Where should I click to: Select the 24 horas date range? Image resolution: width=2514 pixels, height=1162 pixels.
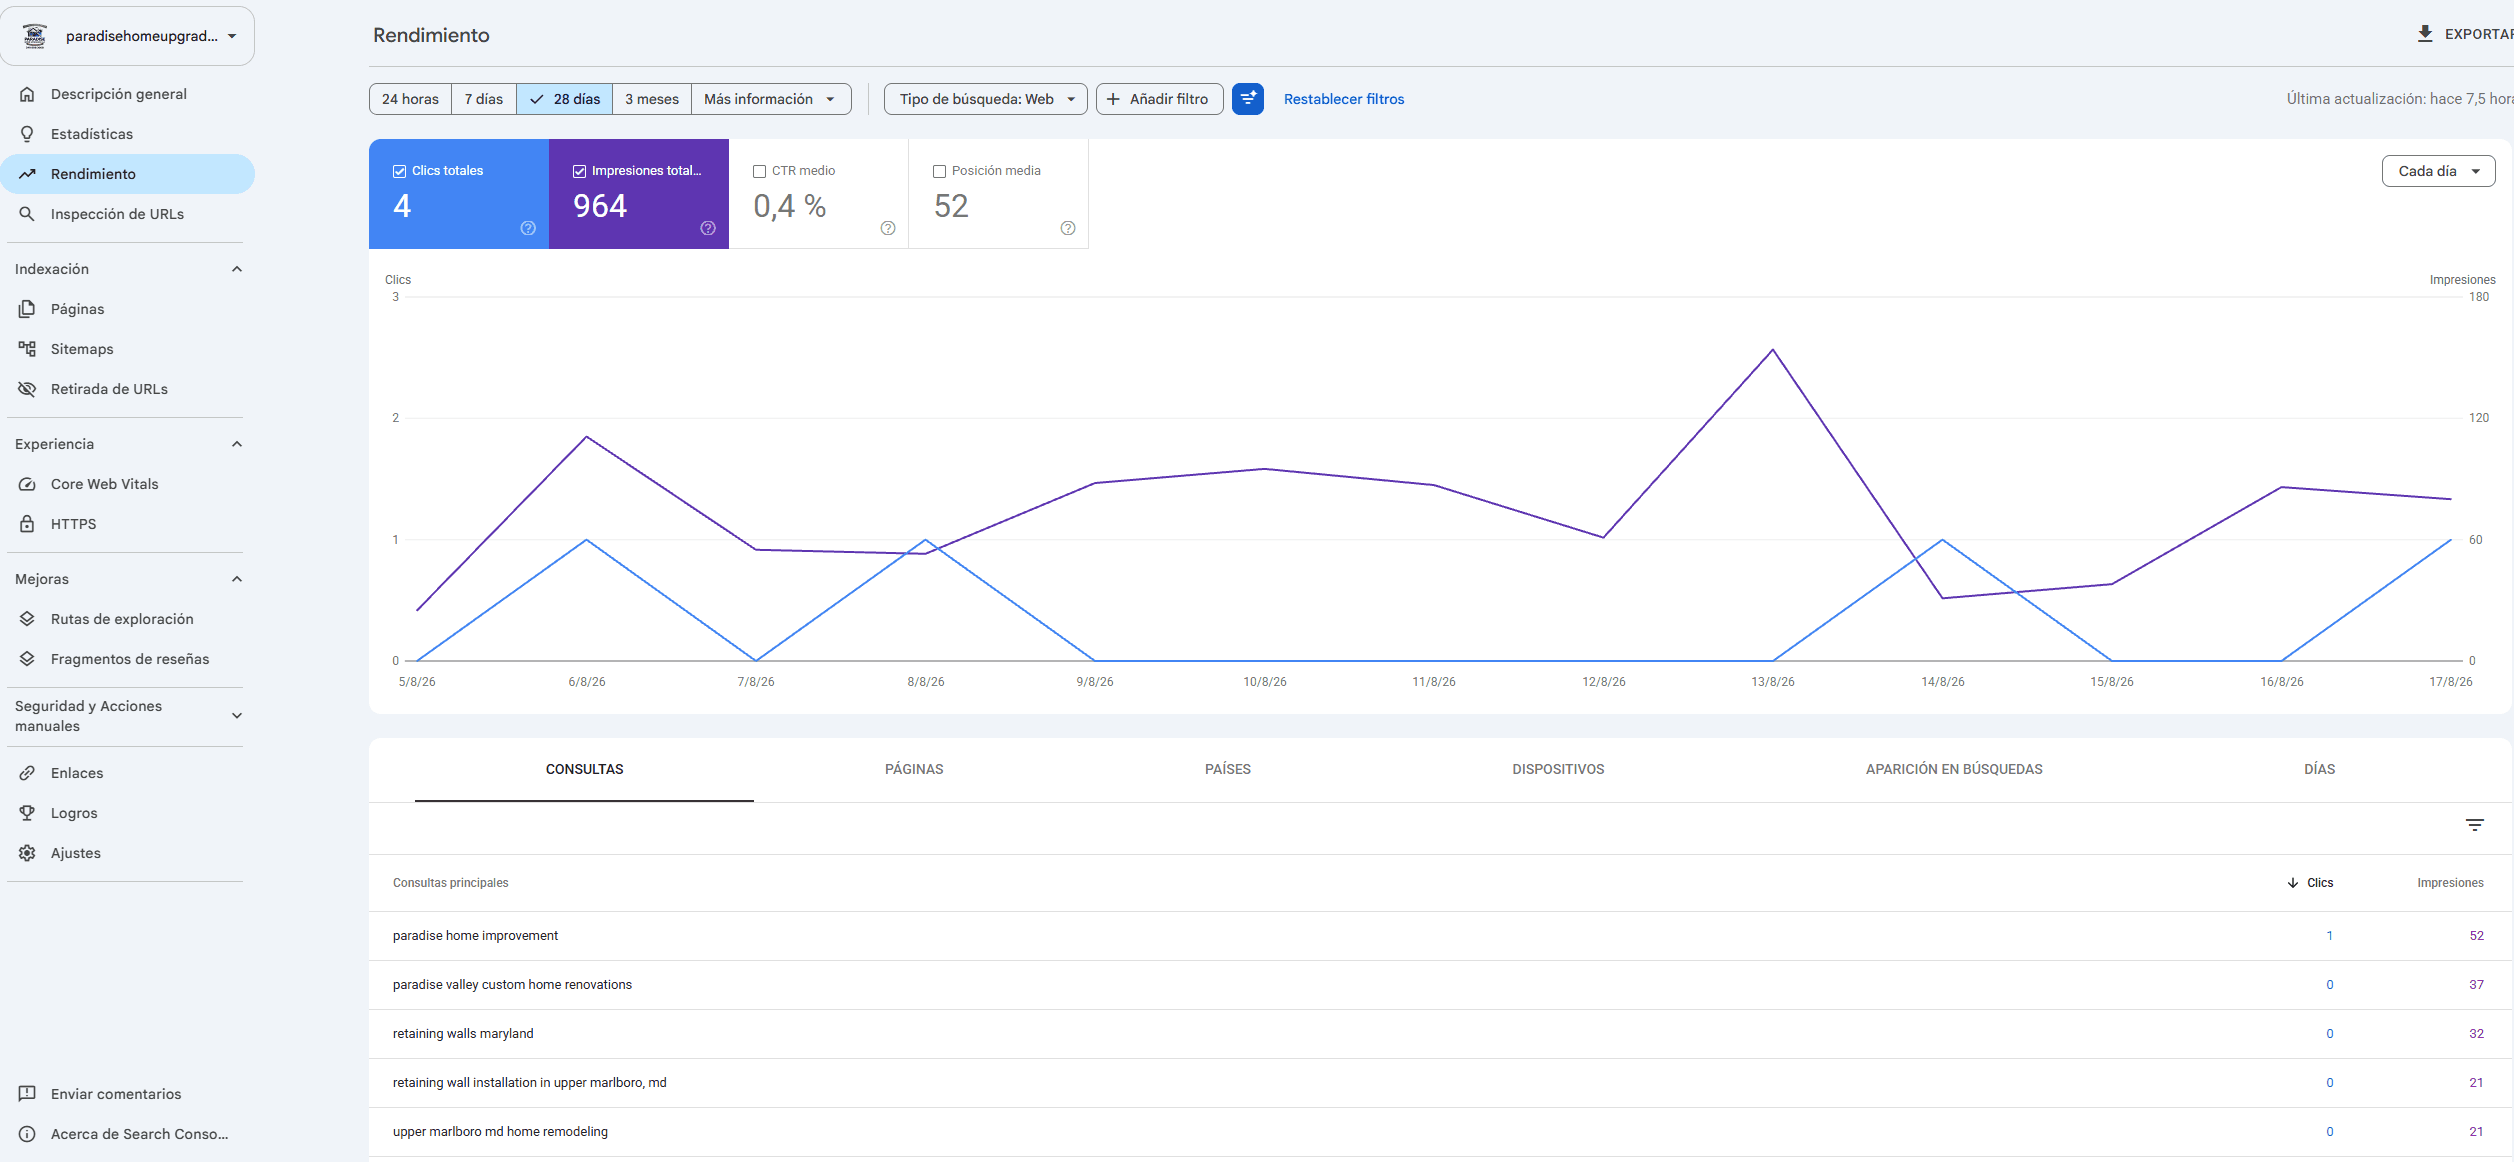(410, 99)
